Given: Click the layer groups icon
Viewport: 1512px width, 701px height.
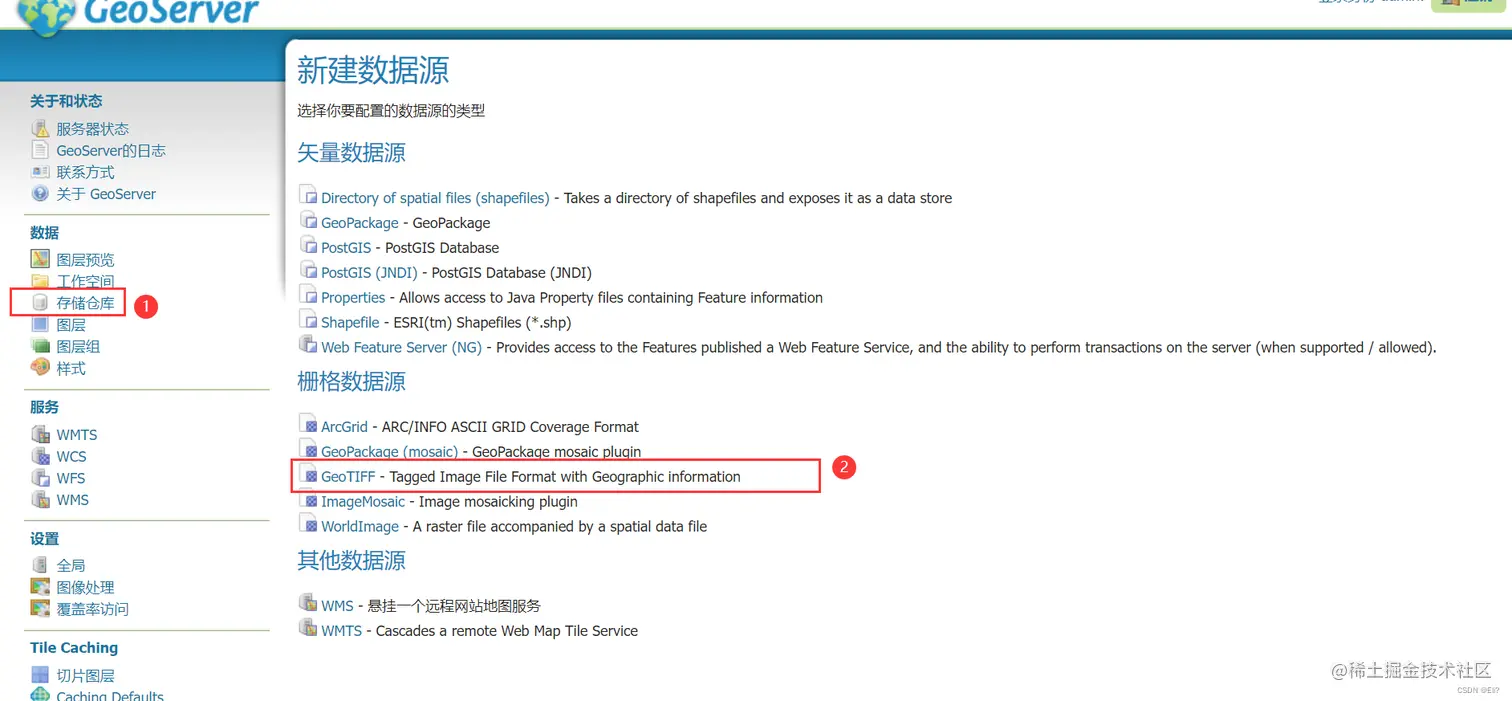Looking at the screenshot, I should [x=40, y=346].
